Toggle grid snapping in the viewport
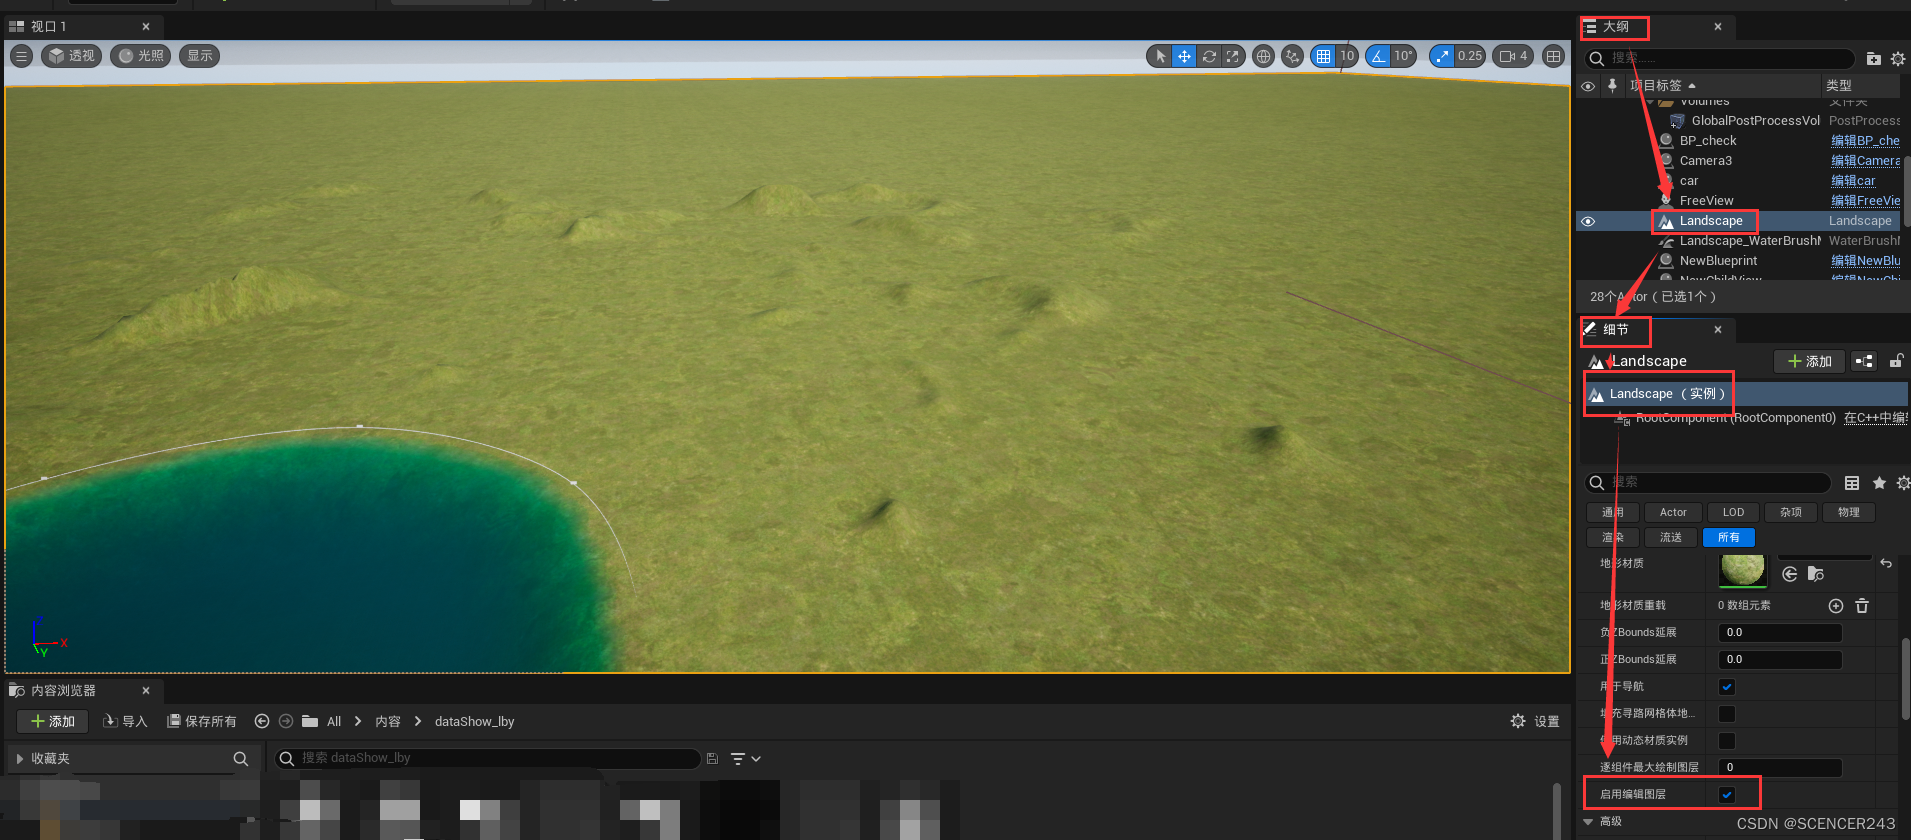 (1323, 56)
